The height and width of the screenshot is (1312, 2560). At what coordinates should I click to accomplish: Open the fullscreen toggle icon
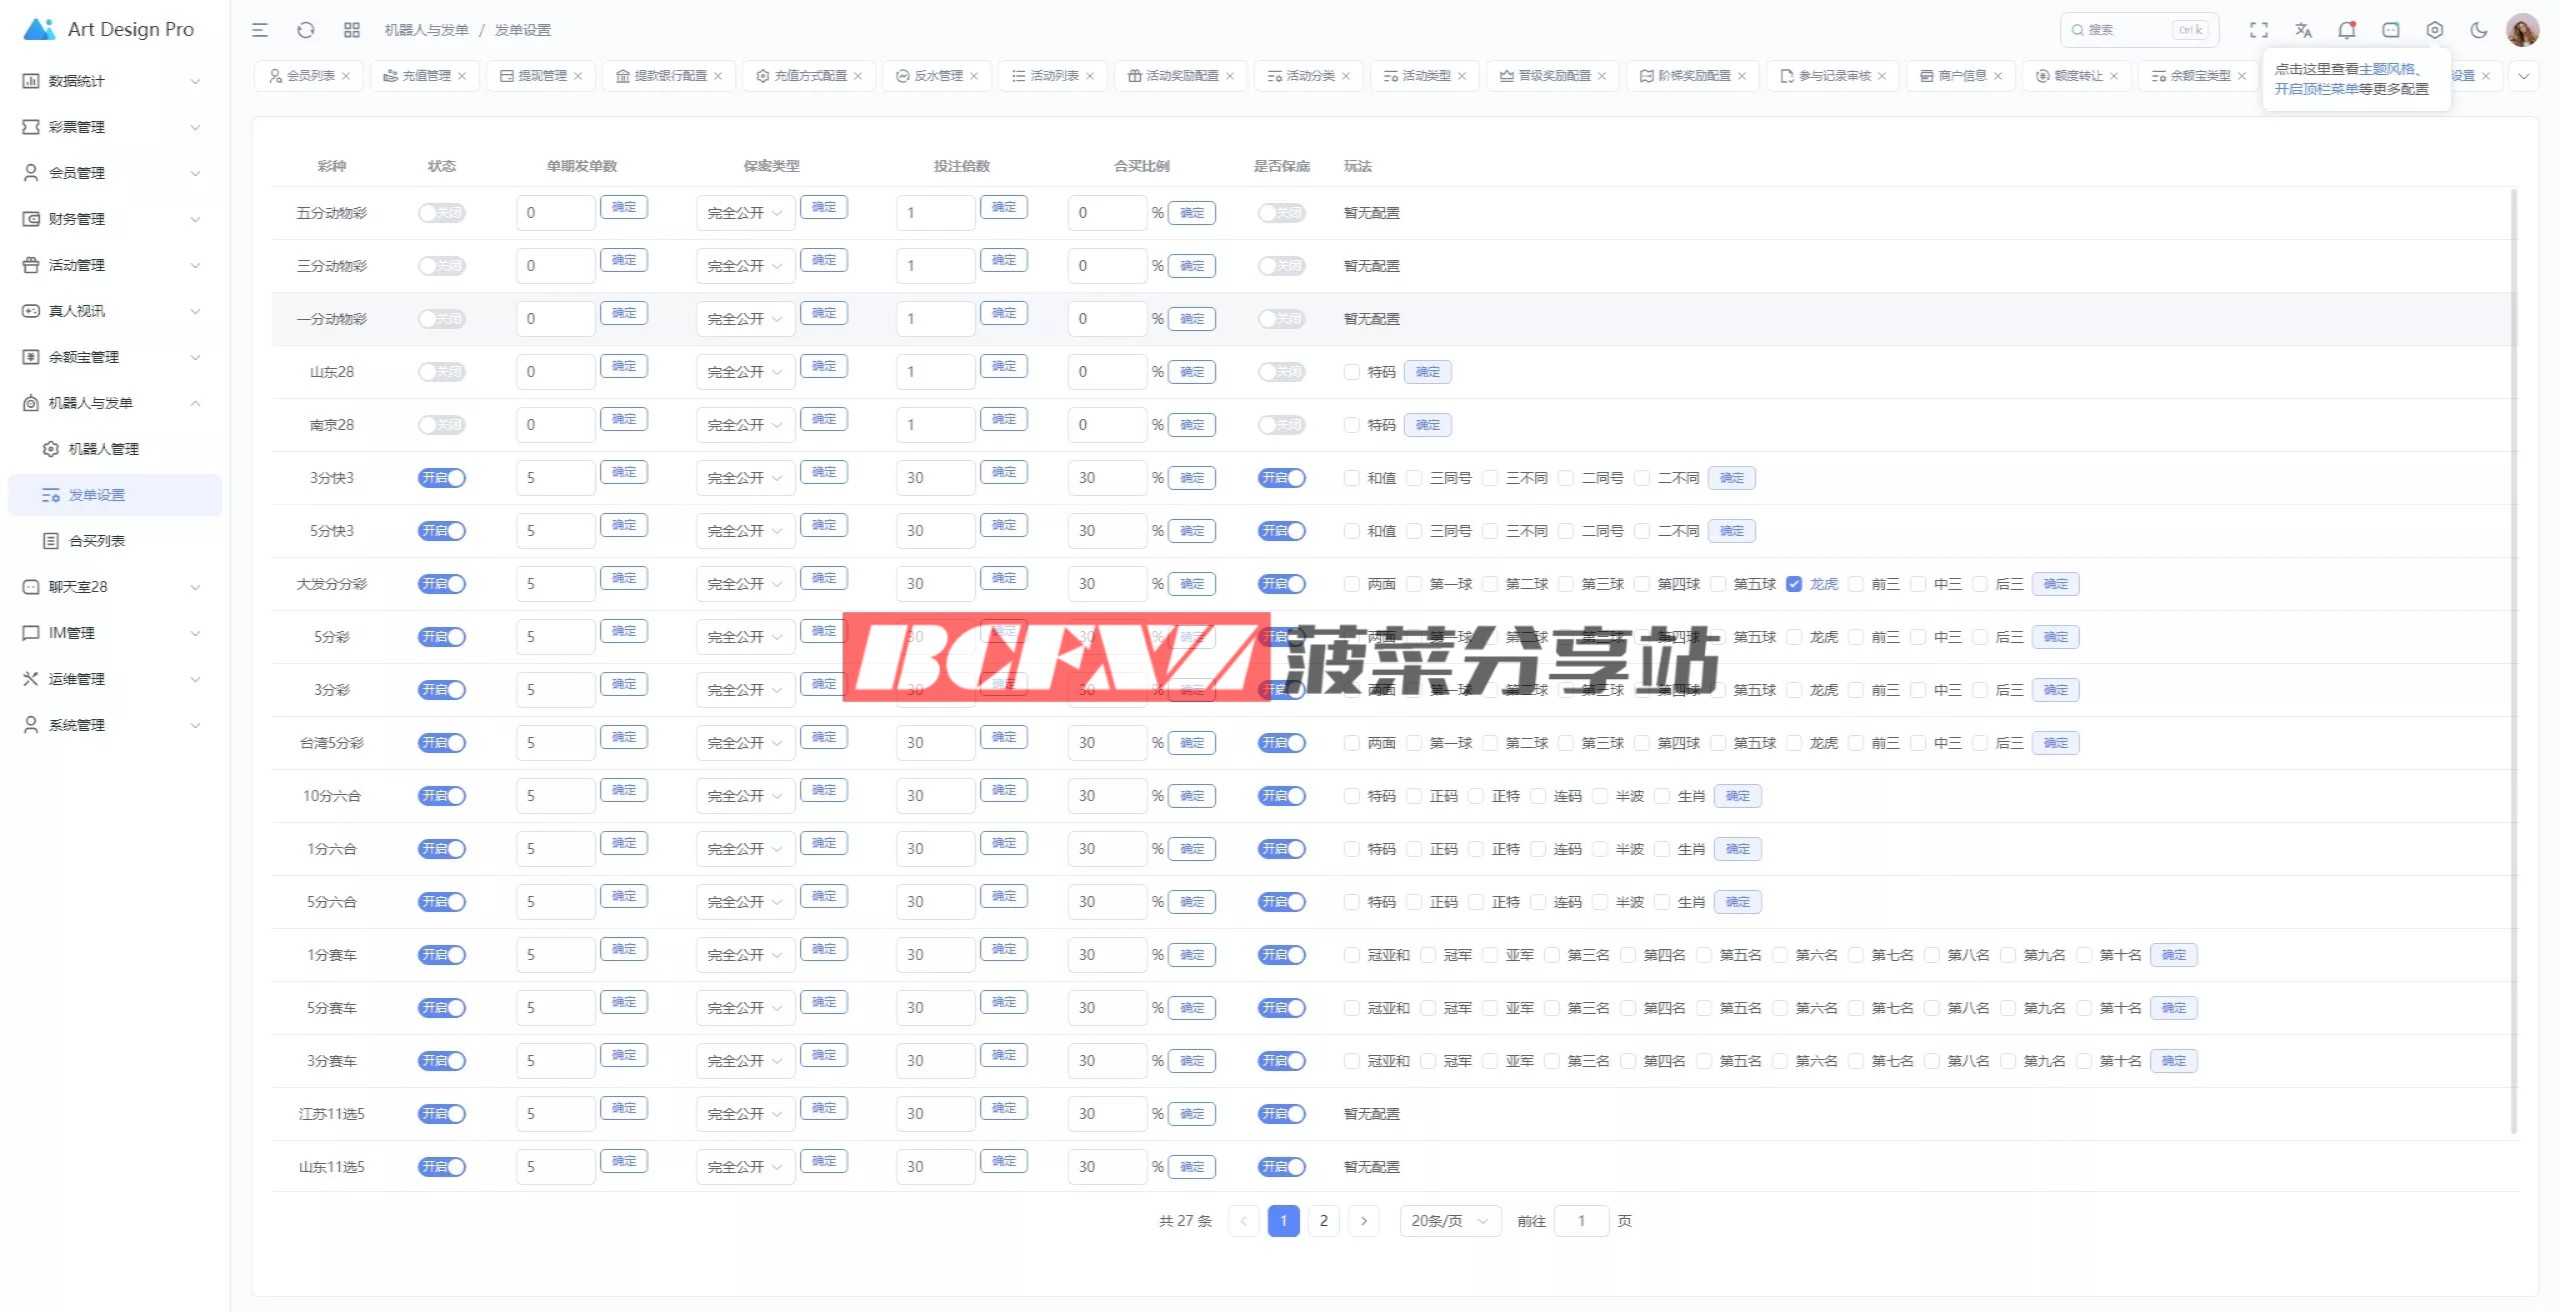tap(2259, 30)
